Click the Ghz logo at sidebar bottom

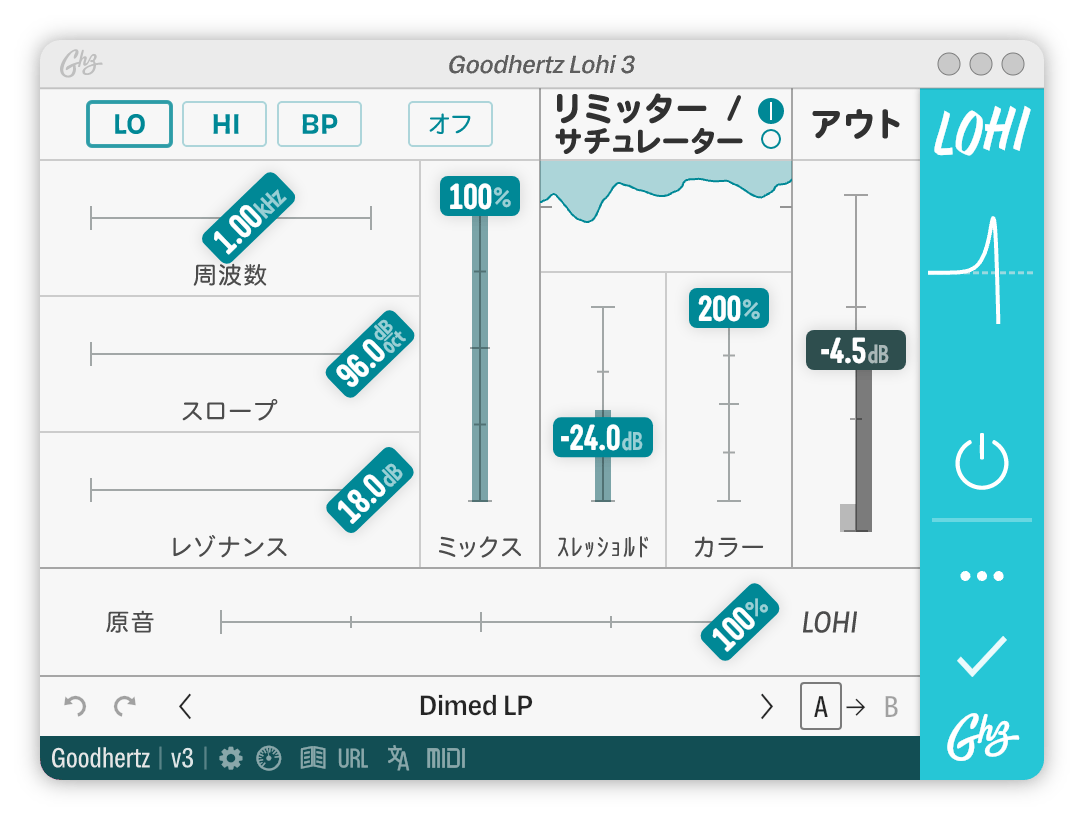point(982,736)
